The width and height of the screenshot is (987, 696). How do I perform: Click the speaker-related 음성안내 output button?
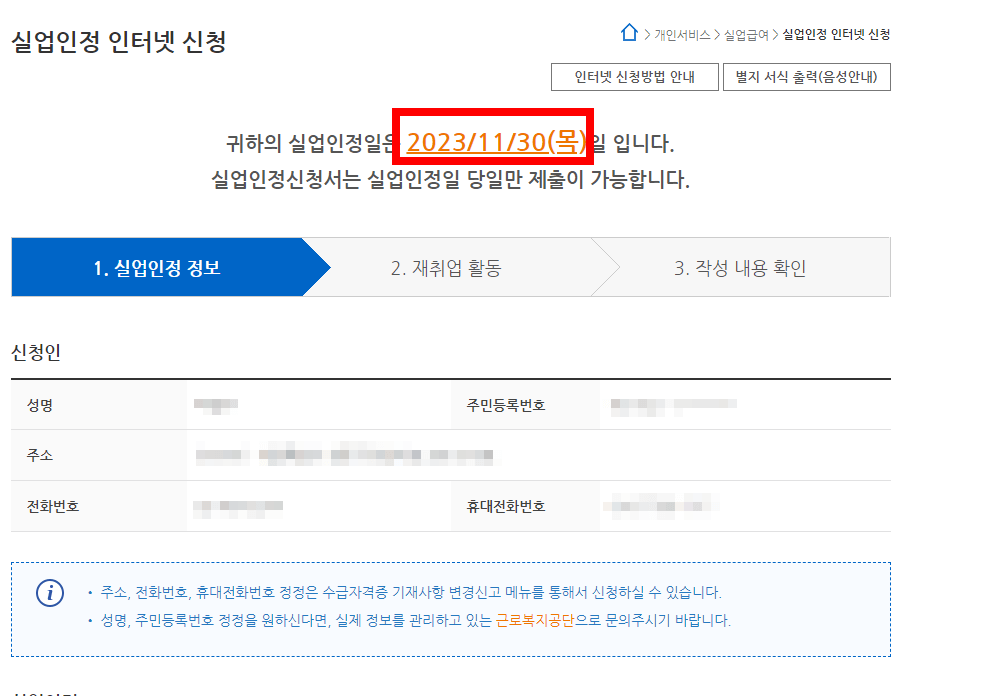(x=803, y=76)
